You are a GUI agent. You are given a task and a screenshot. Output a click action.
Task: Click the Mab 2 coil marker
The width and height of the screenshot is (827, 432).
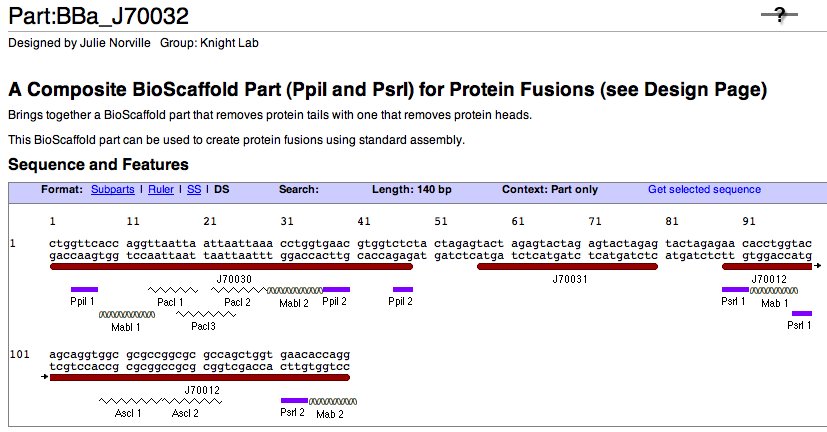point(328,401)
